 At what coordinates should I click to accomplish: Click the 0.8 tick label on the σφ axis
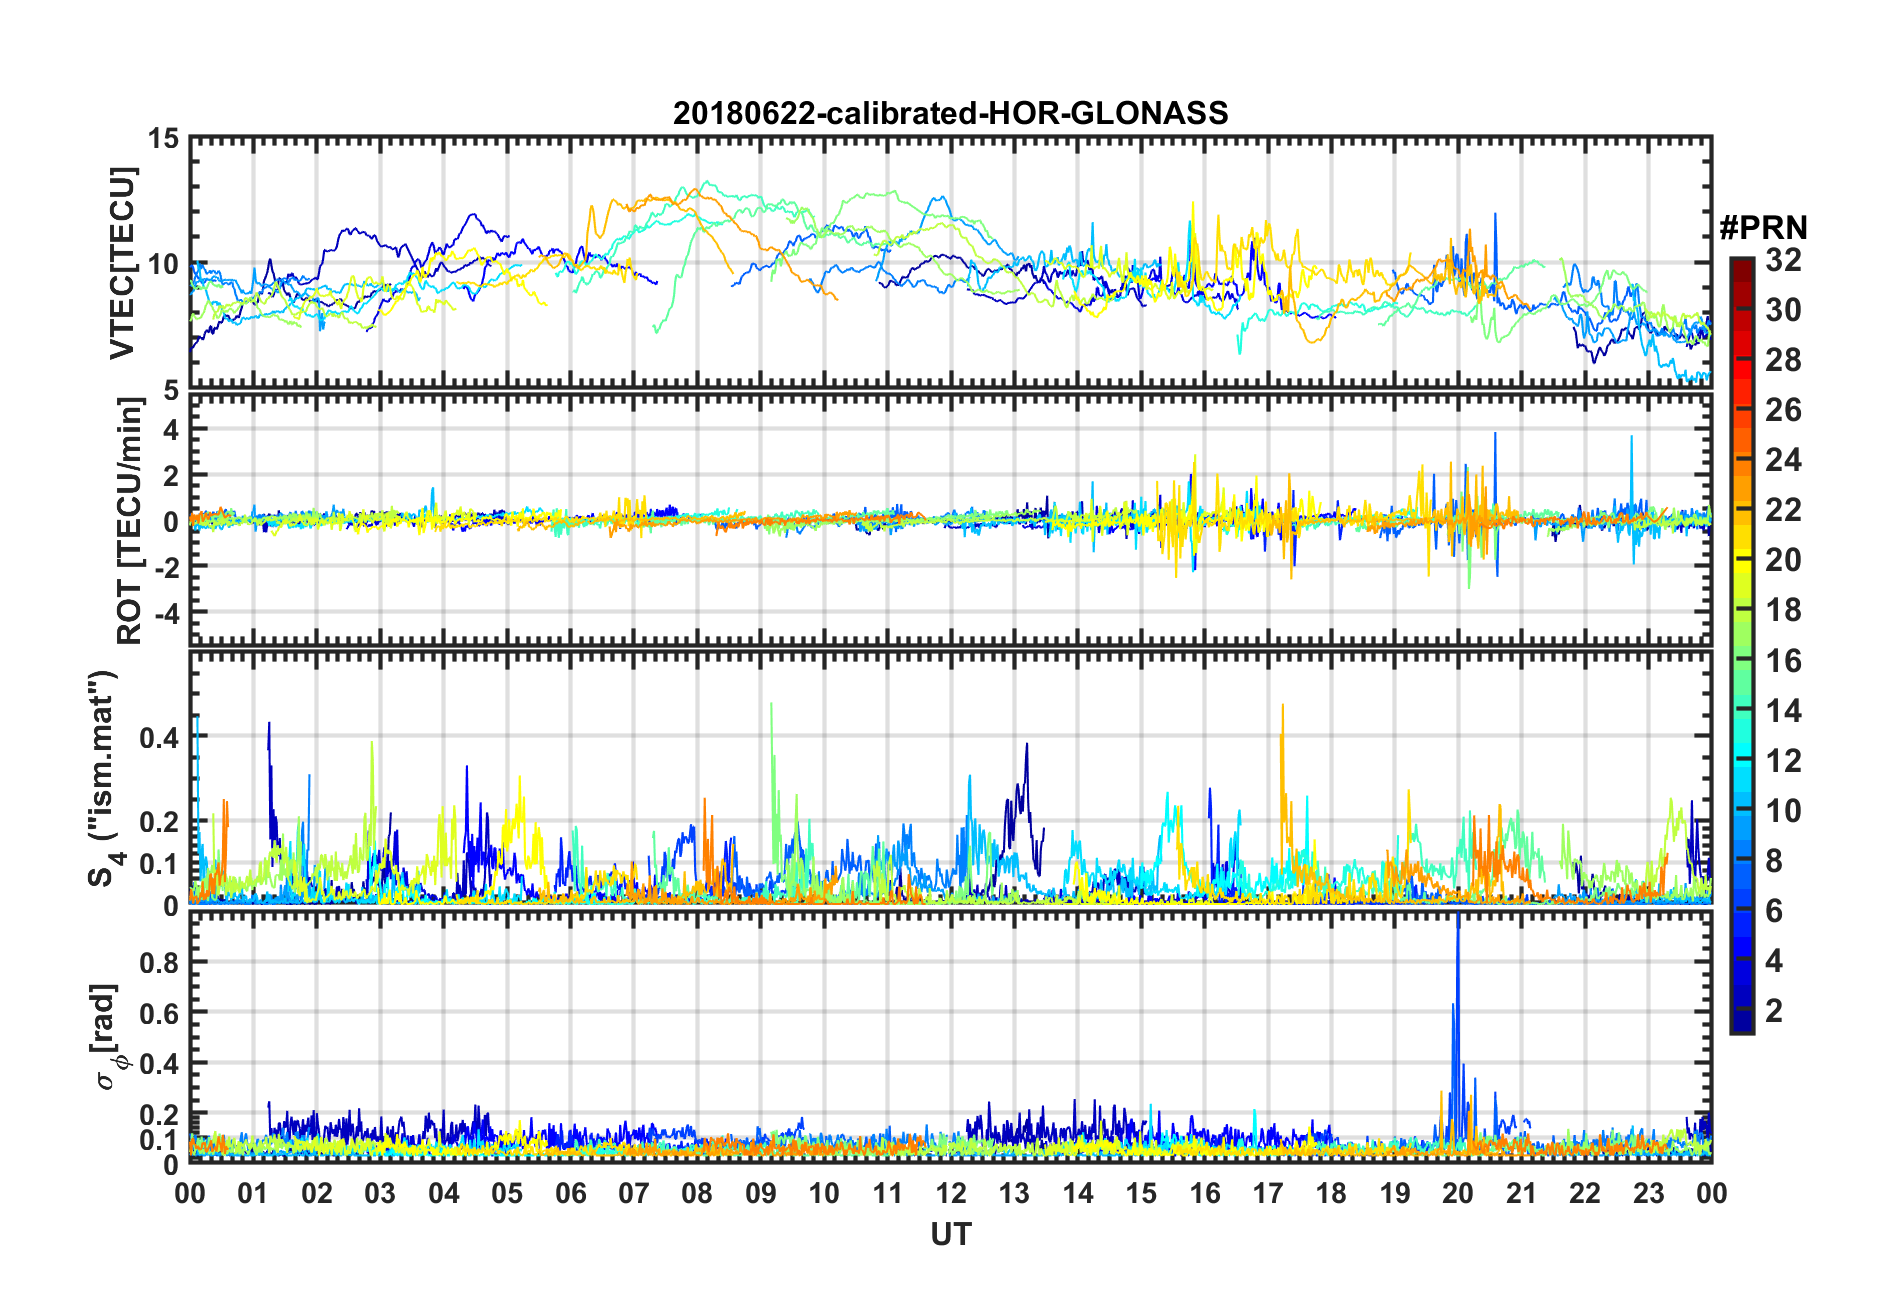point(160,962)
